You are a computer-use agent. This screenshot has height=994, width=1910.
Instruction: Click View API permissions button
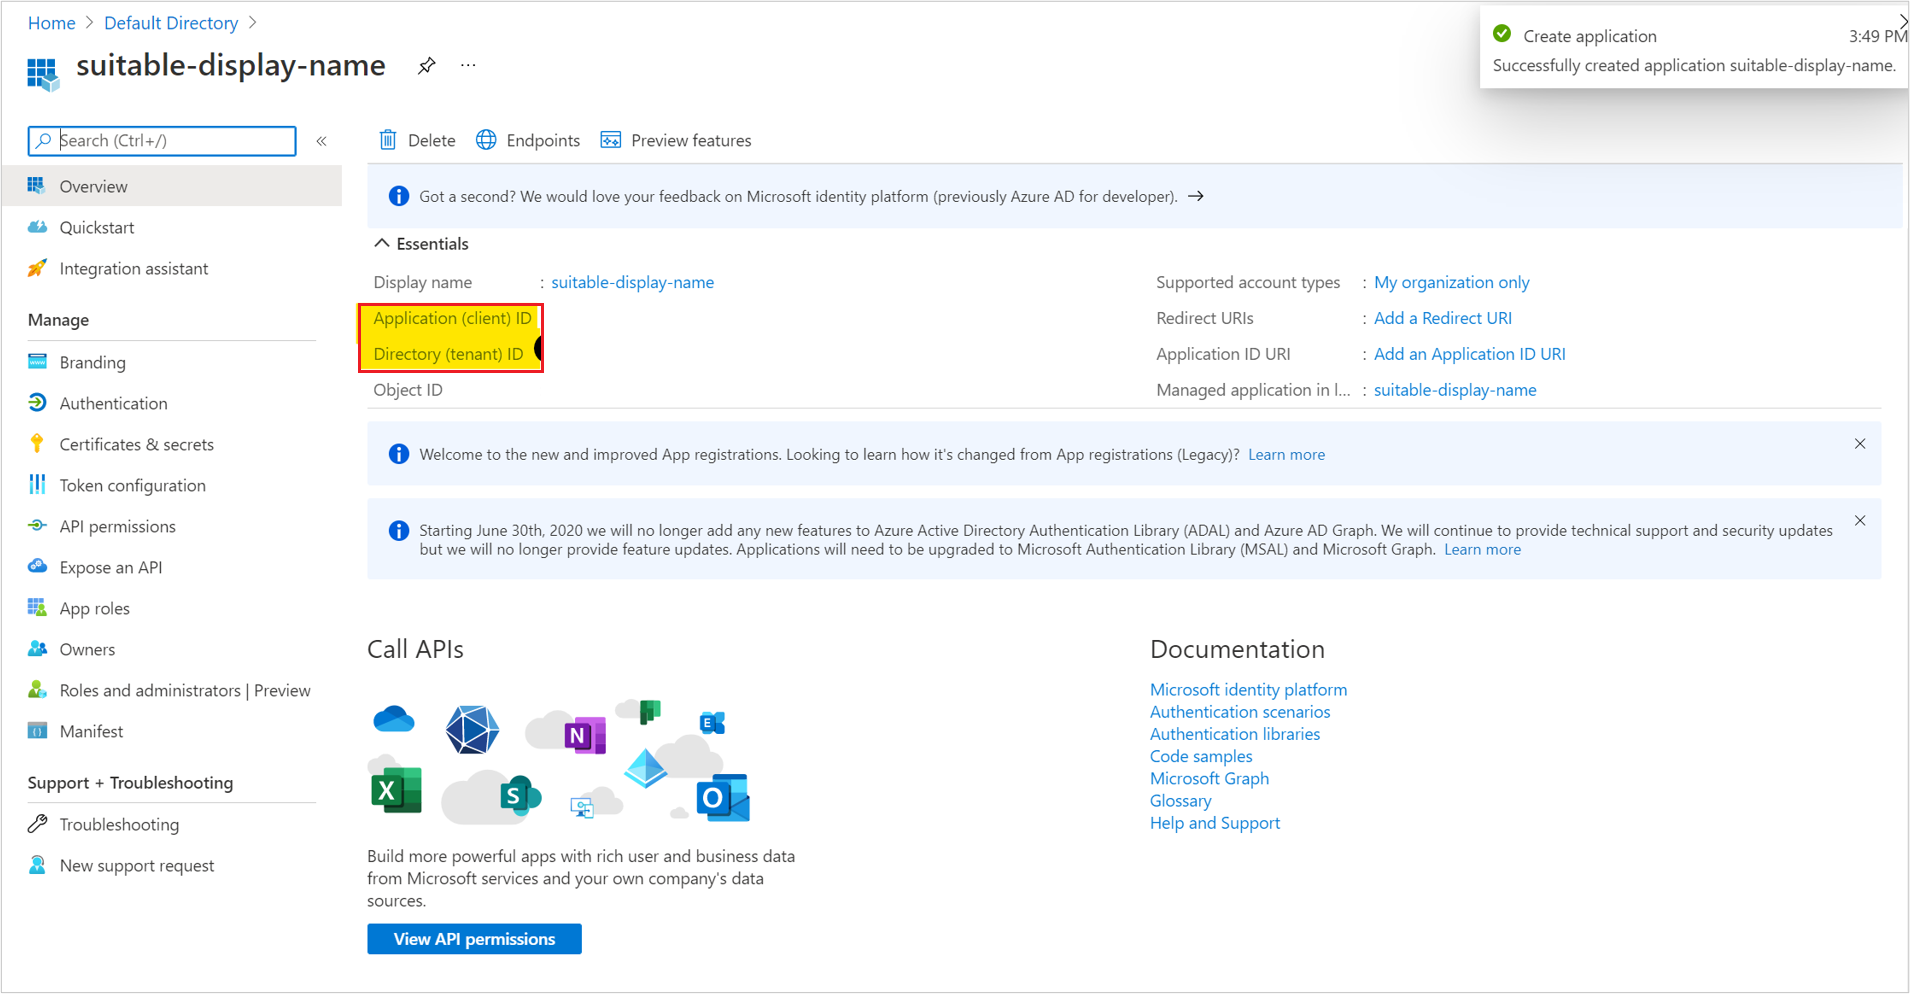tap(474, 939)
